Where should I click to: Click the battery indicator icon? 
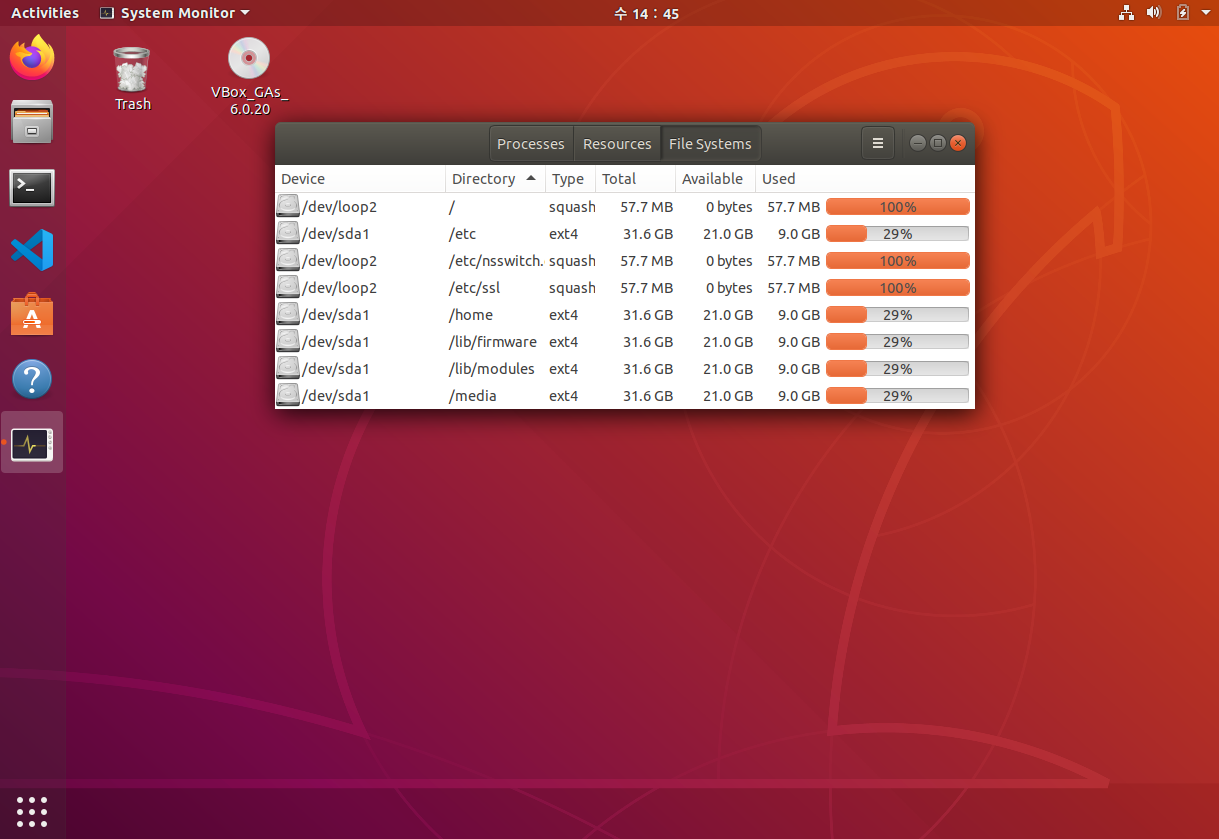[1183, 13]
